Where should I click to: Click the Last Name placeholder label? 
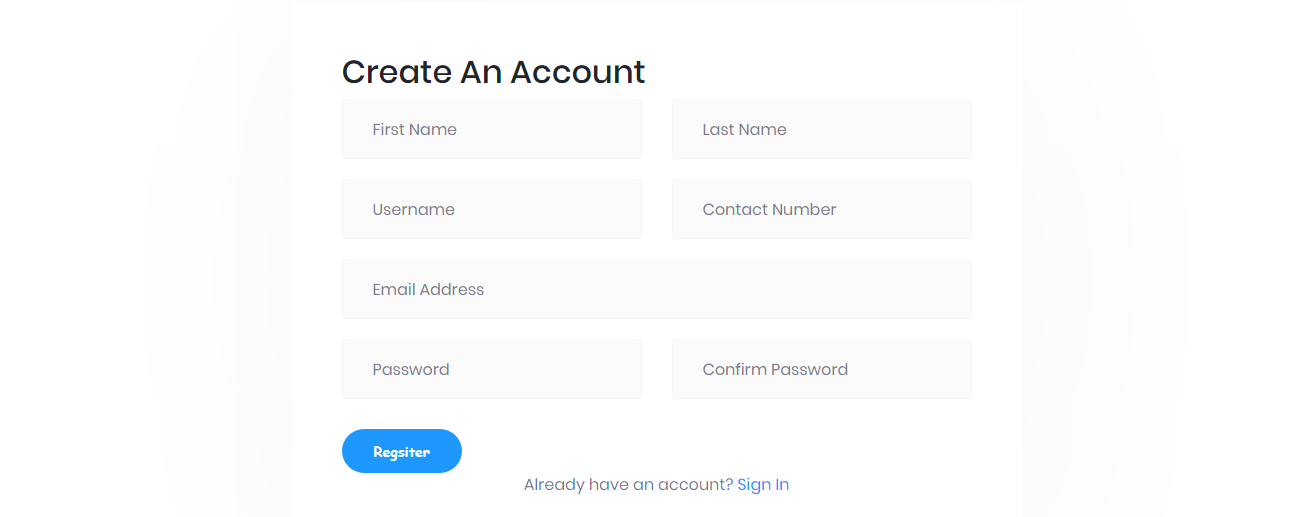pyautogui.click(x=745, y=129)
